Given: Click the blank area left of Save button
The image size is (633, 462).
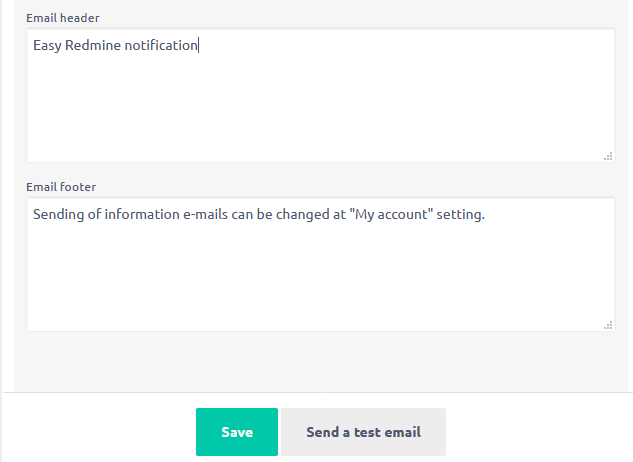Looking at the screenshot, I should coord(100,432).
